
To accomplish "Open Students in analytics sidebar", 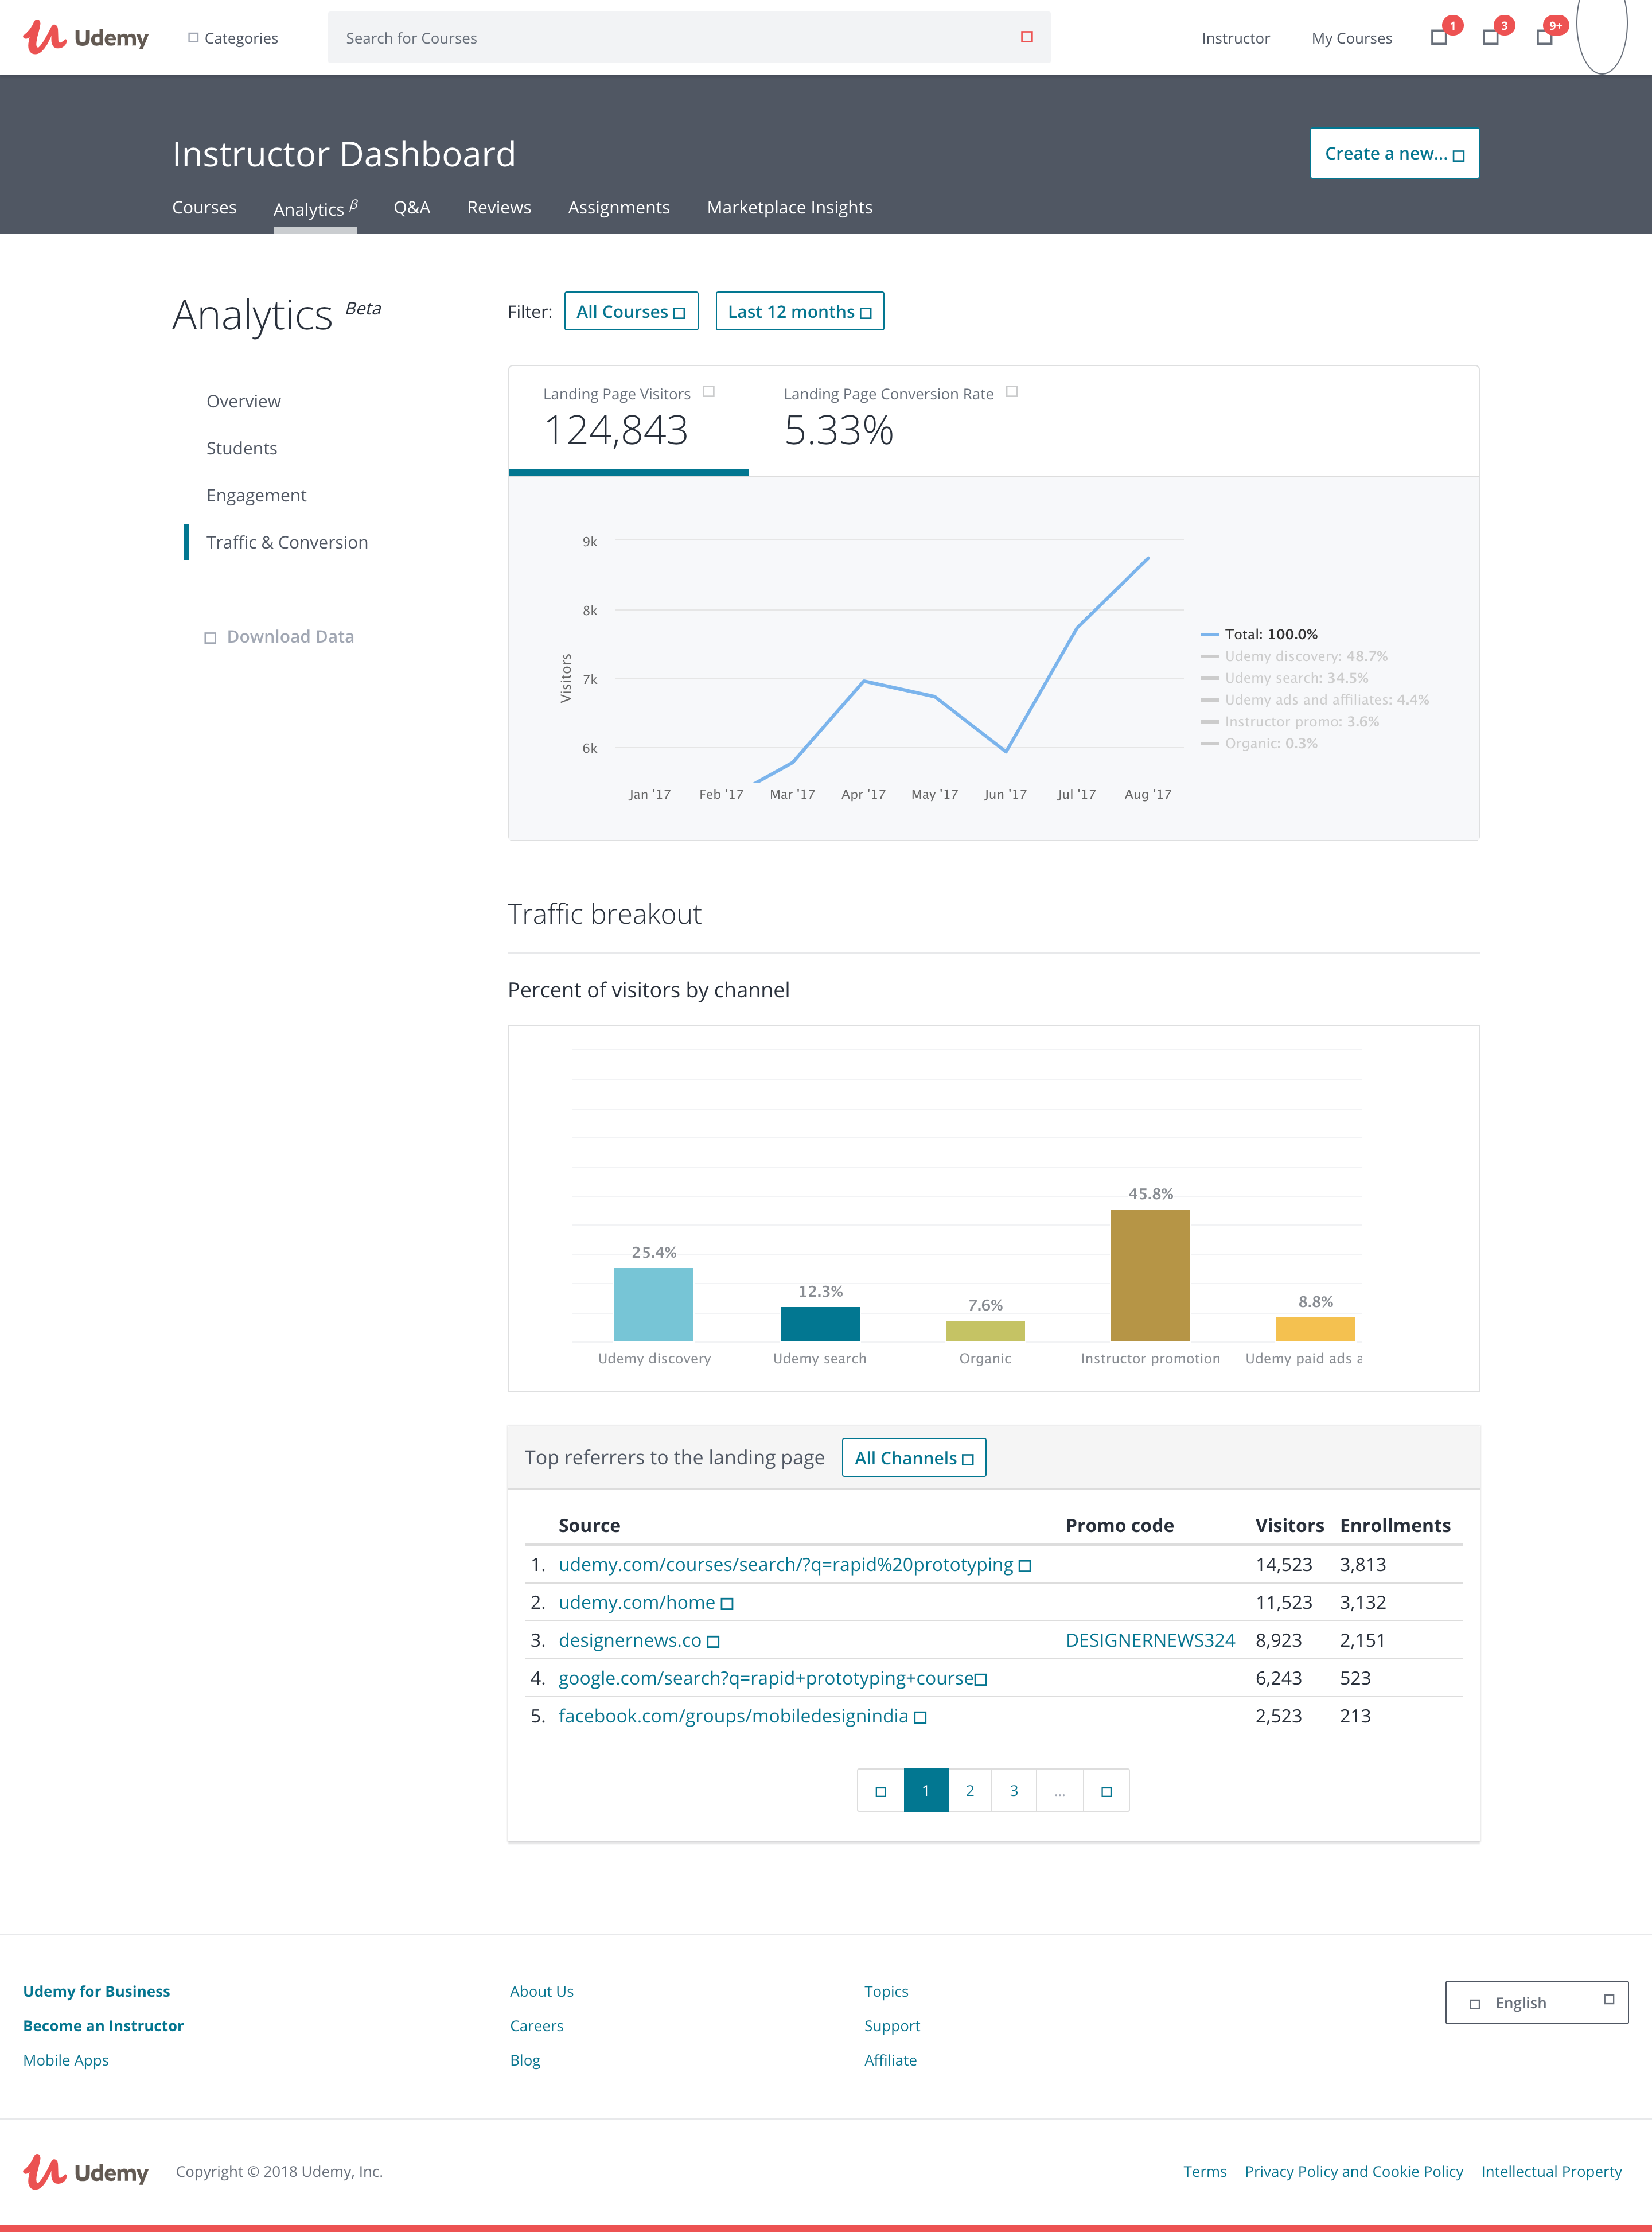I will (x=242, y=448).
